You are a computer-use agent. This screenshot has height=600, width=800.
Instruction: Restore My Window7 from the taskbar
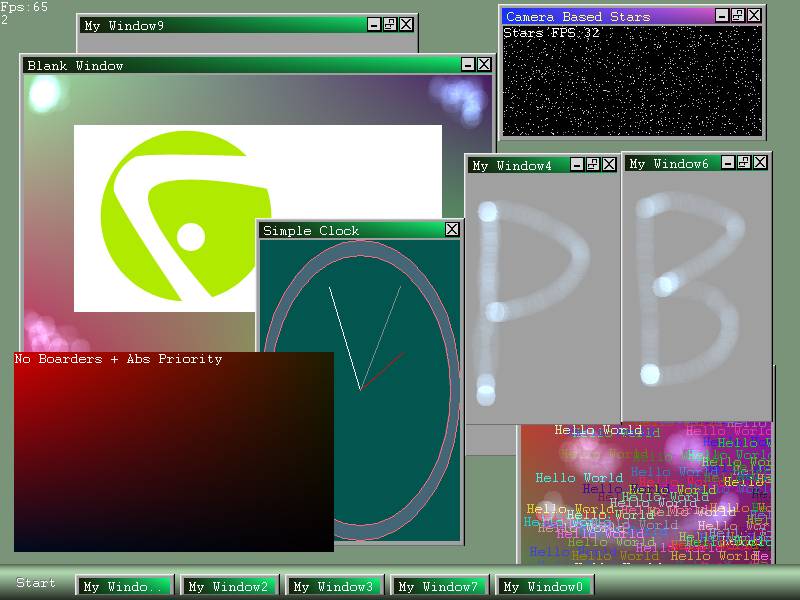tap(439, 586)
